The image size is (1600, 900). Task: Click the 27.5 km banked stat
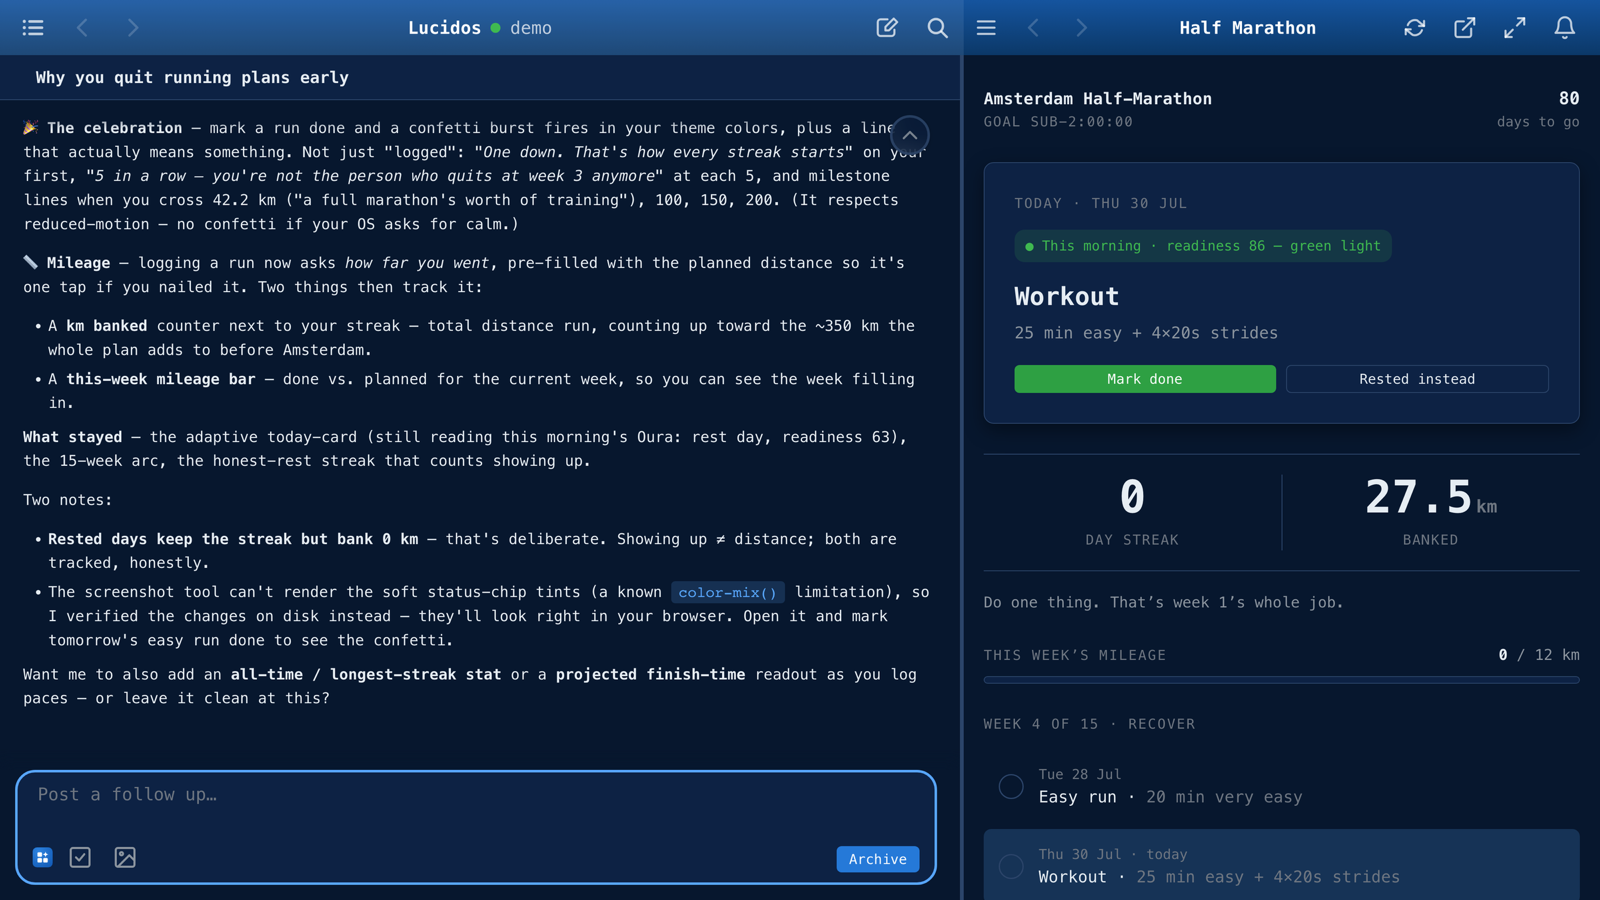tap(1430, 511)
